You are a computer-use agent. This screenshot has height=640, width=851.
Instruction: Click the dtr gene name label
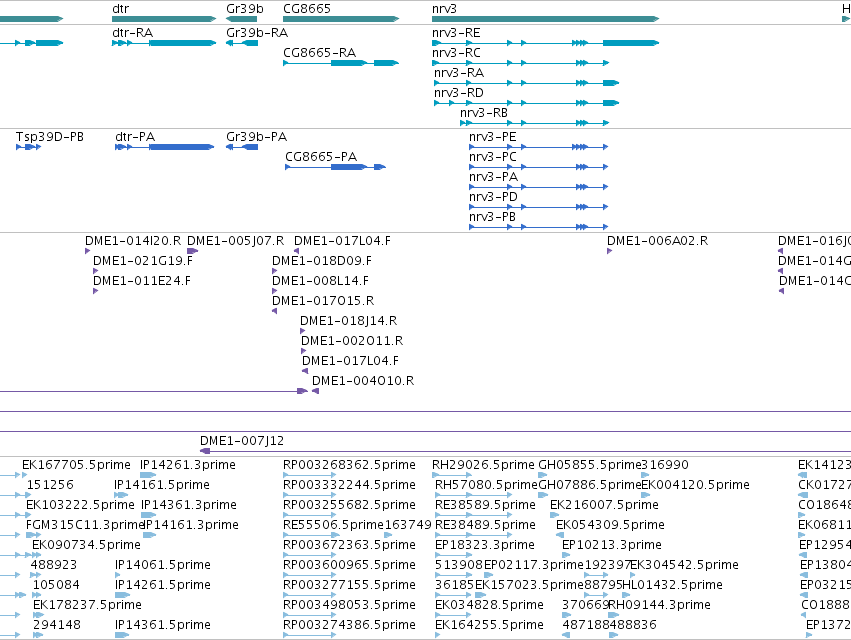120,9
